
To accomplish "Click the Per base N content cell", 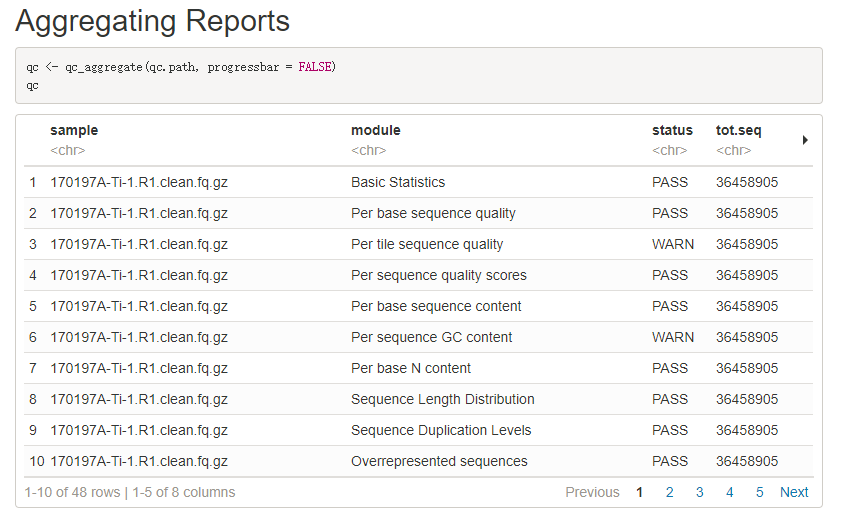I will (x=411, y=368).
